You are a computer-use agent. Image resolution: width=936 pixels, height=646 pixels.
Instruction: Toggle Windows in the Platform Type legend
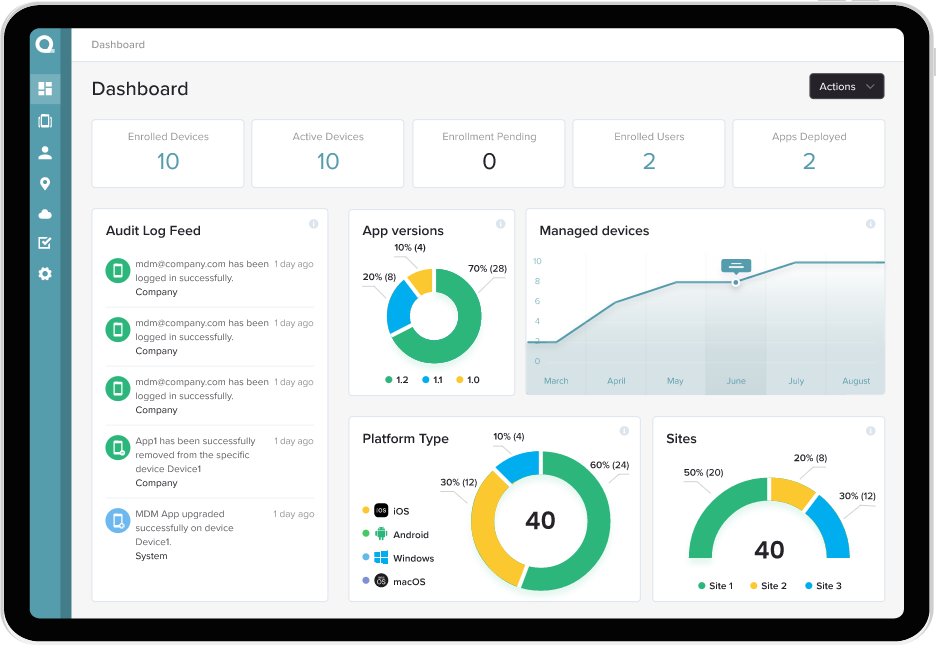coord(381,556)
